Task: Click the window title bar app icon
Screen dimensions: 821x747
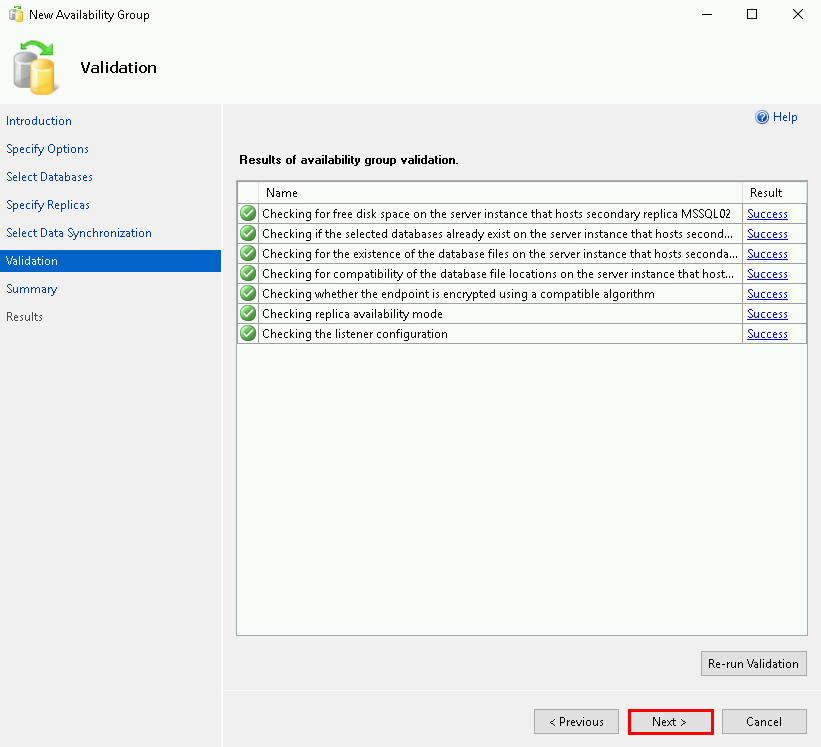Action: (16, 15)
